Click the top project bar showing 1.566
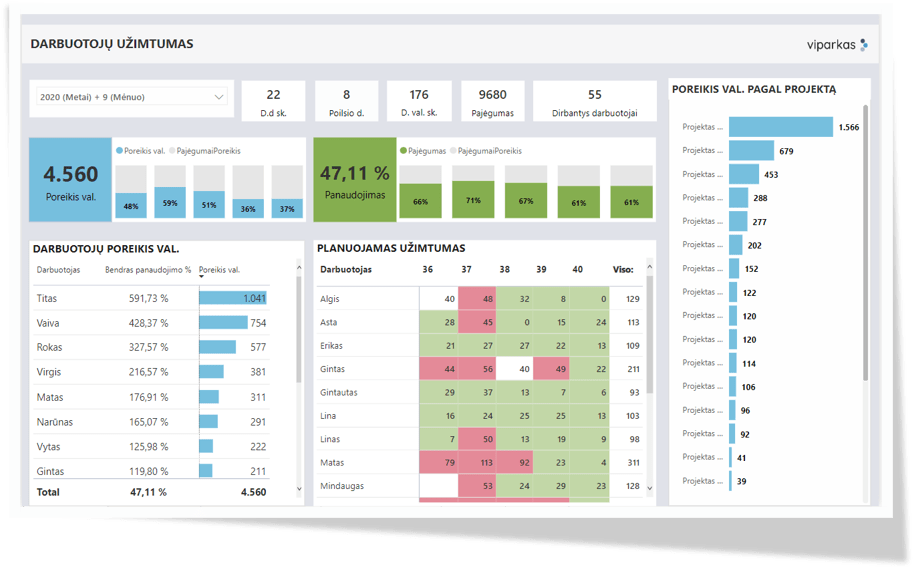The width and height of the screenshot is (914, 569). coord(780,127)
